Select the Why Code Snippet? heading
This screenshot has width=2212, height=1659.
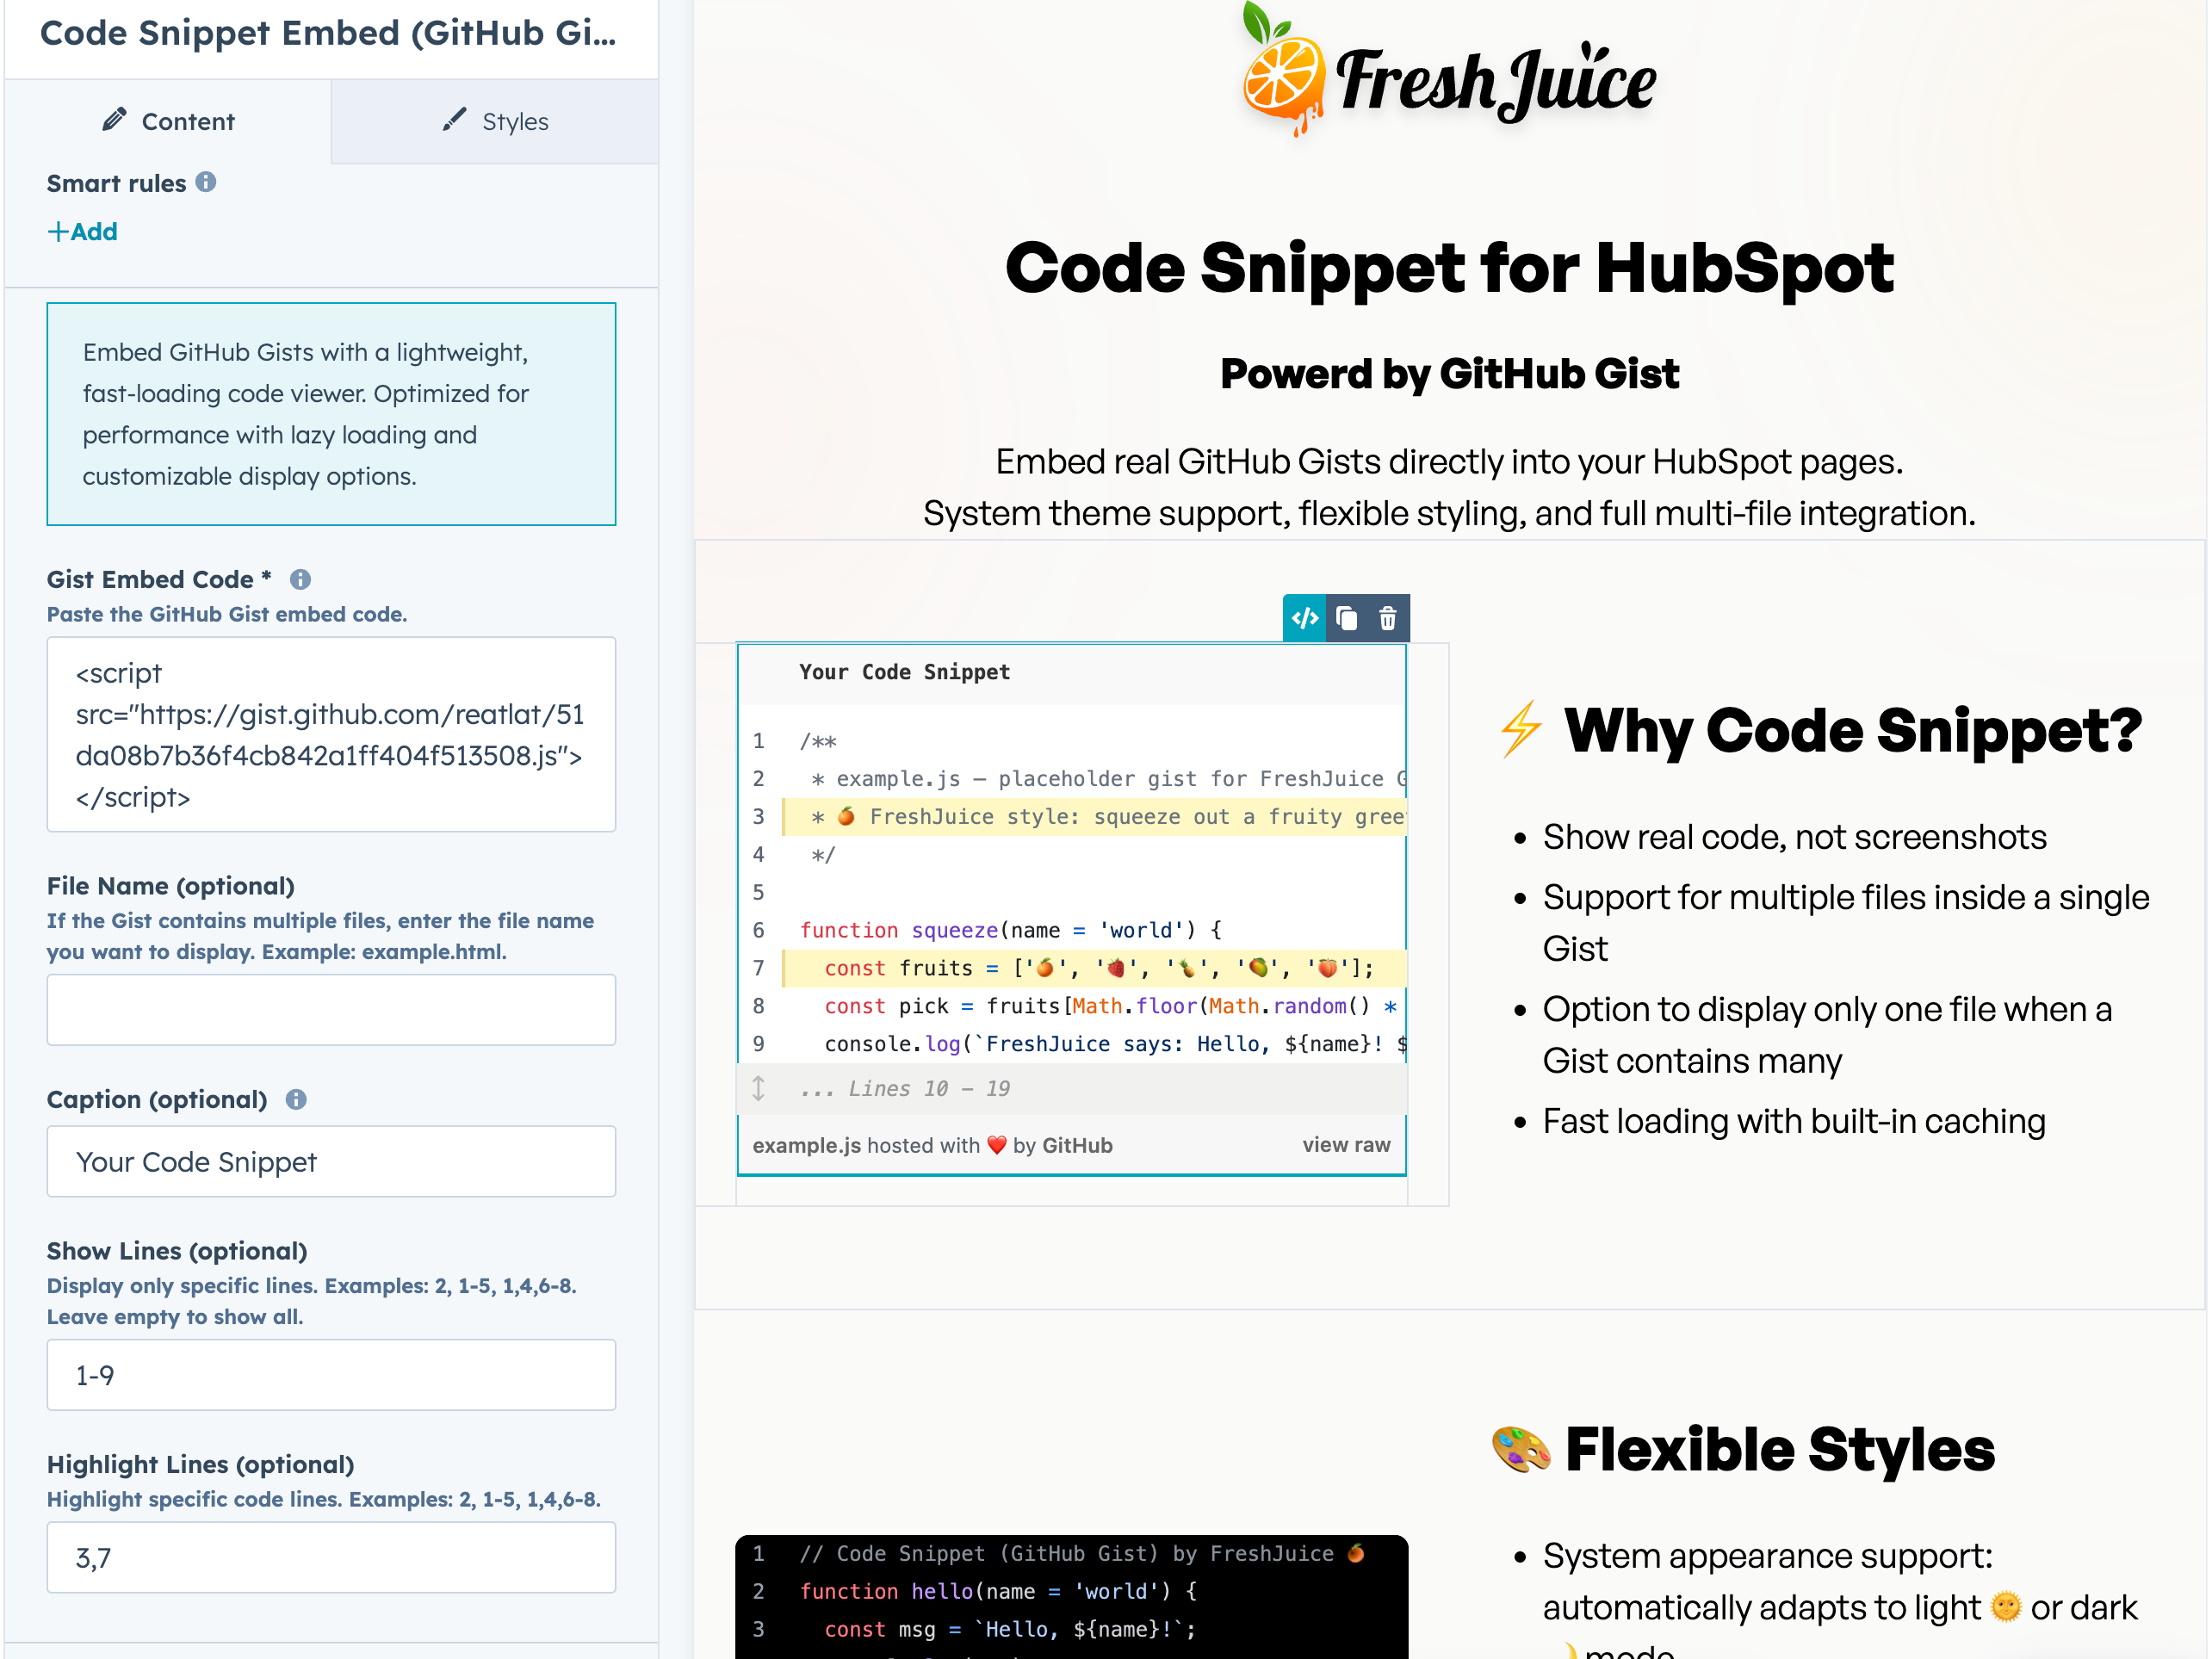pyautogui.click(x=1852, y=730)
